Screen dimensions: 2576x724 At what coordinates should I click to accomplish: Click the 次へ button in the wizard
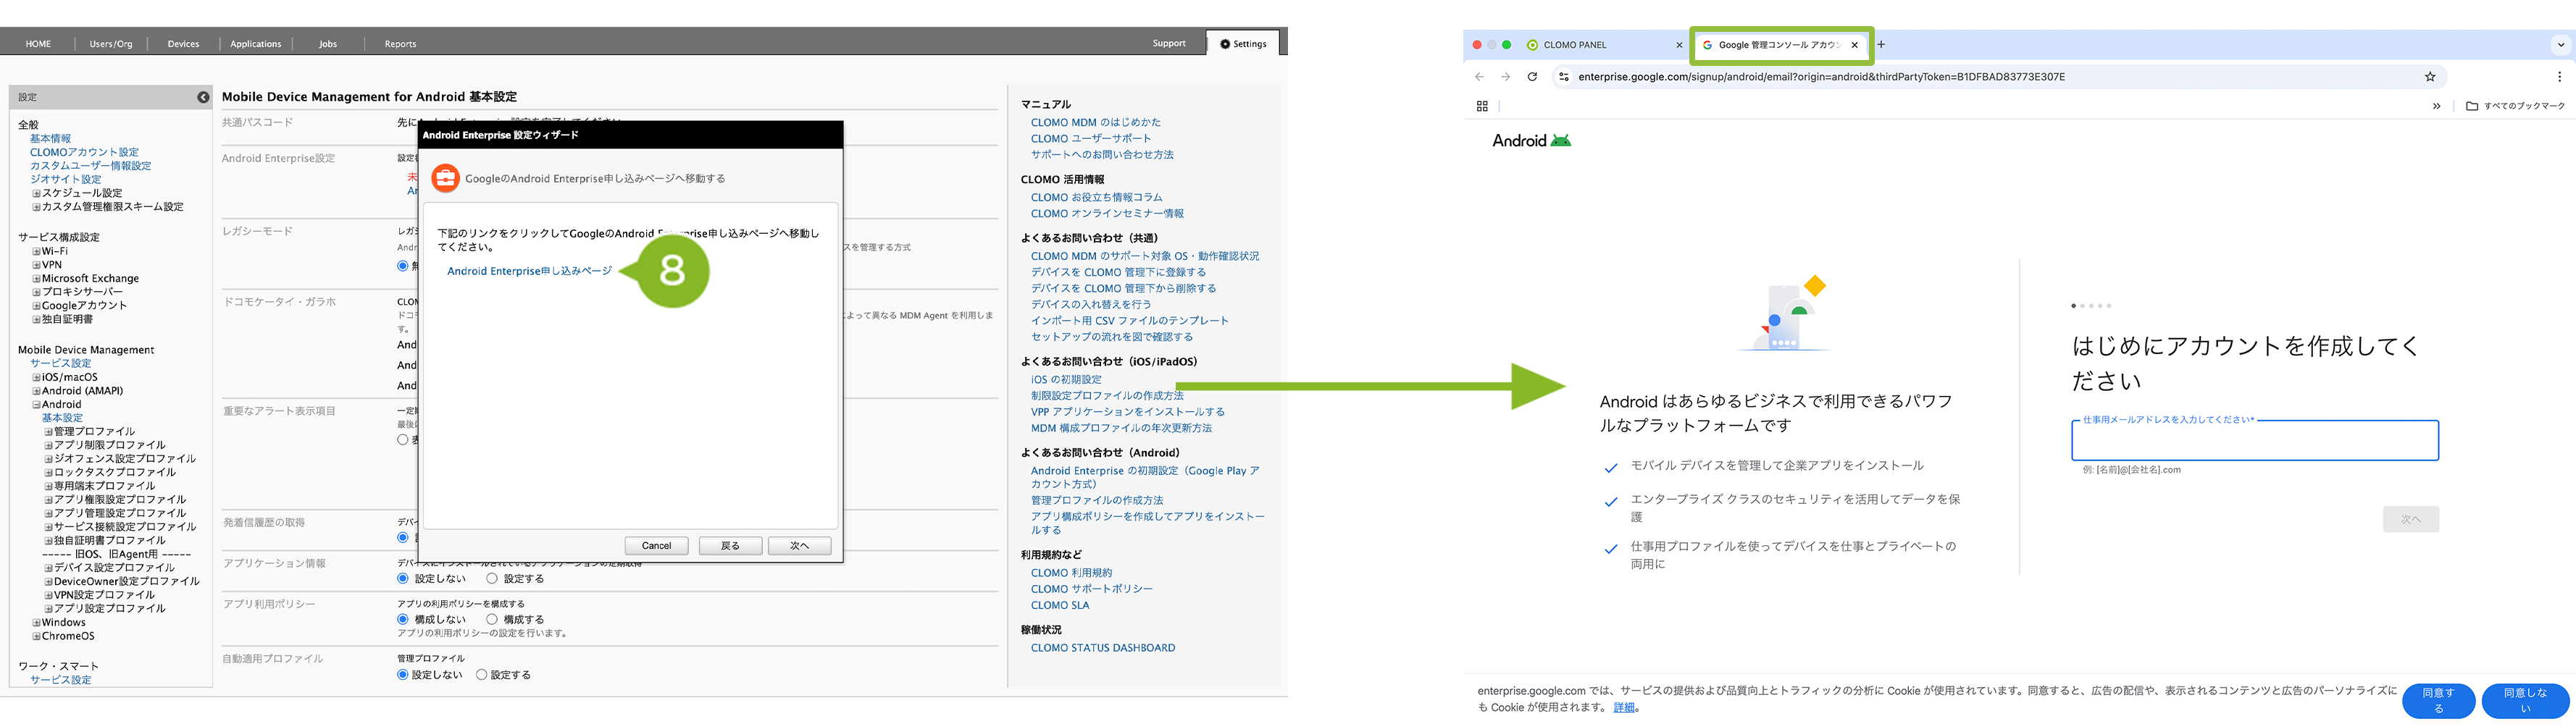(799, 545)
